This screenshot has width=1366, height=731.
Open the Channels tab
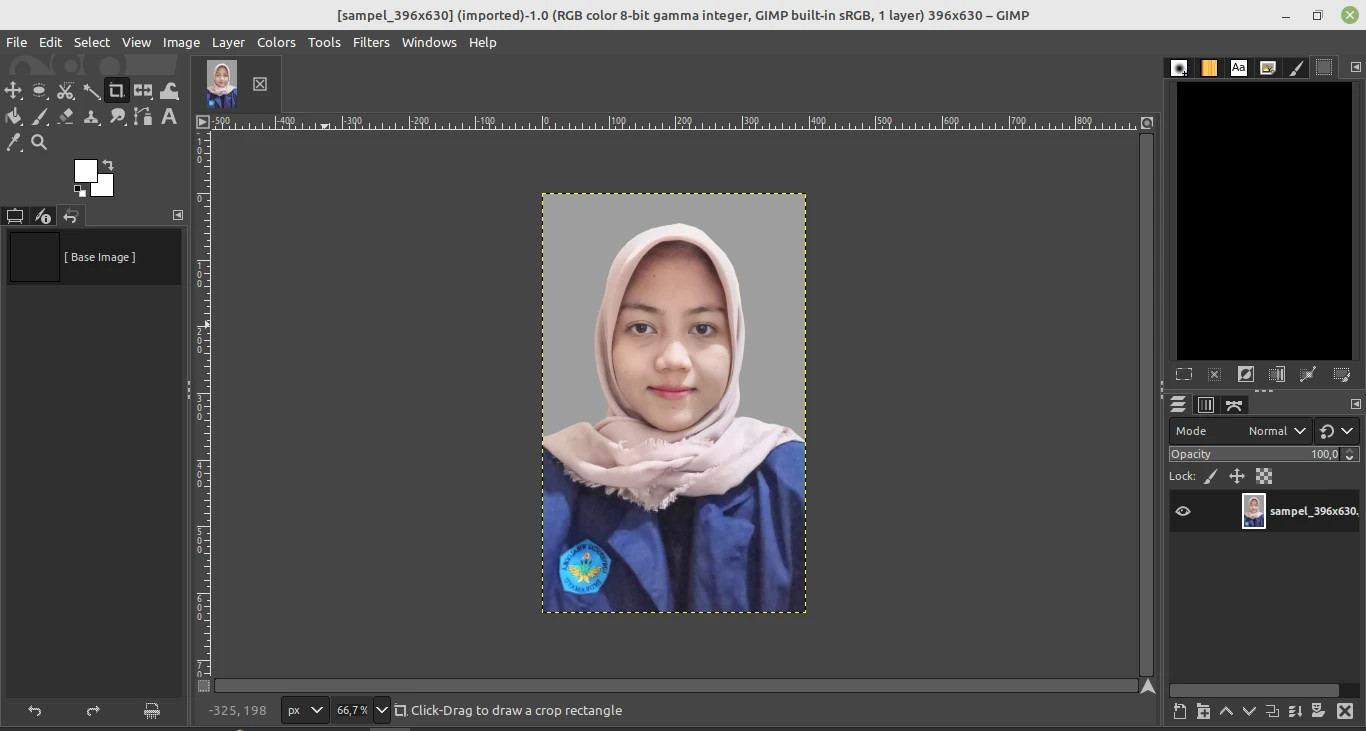pyautogui.click(x=1206, y=405)
